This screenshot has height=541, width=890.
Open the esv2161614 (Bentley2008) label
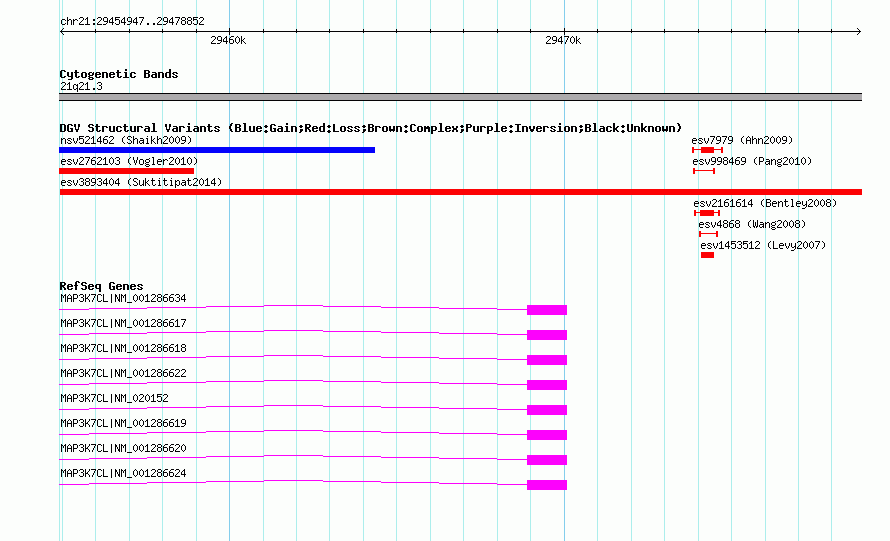(x=765, y=203)
